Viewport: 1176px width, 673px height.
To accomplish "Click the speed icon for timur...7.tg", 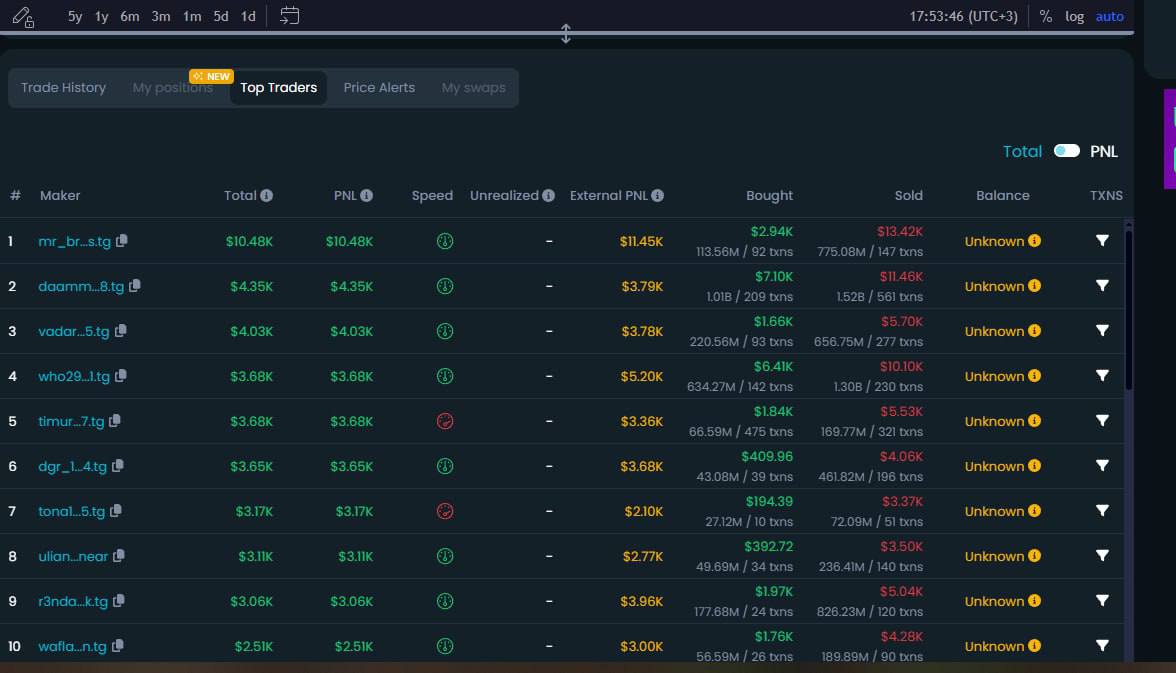I will pyautogui.click(x=445, y=421).
